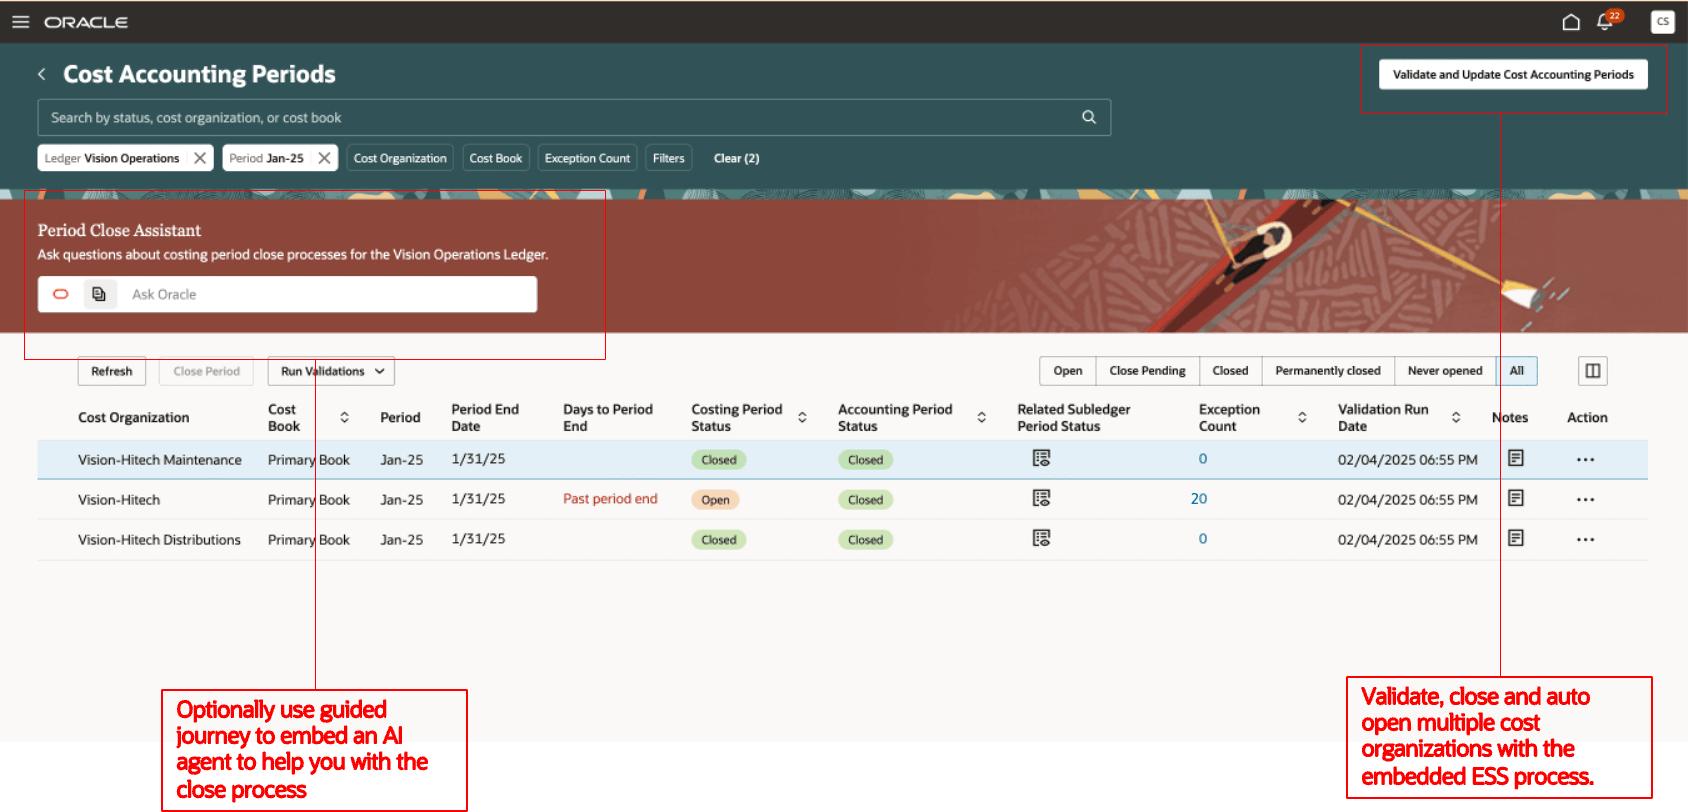Open notifications bell with 22 badge
Viewport: 1688px width, 812px height.
(1607, 21)
